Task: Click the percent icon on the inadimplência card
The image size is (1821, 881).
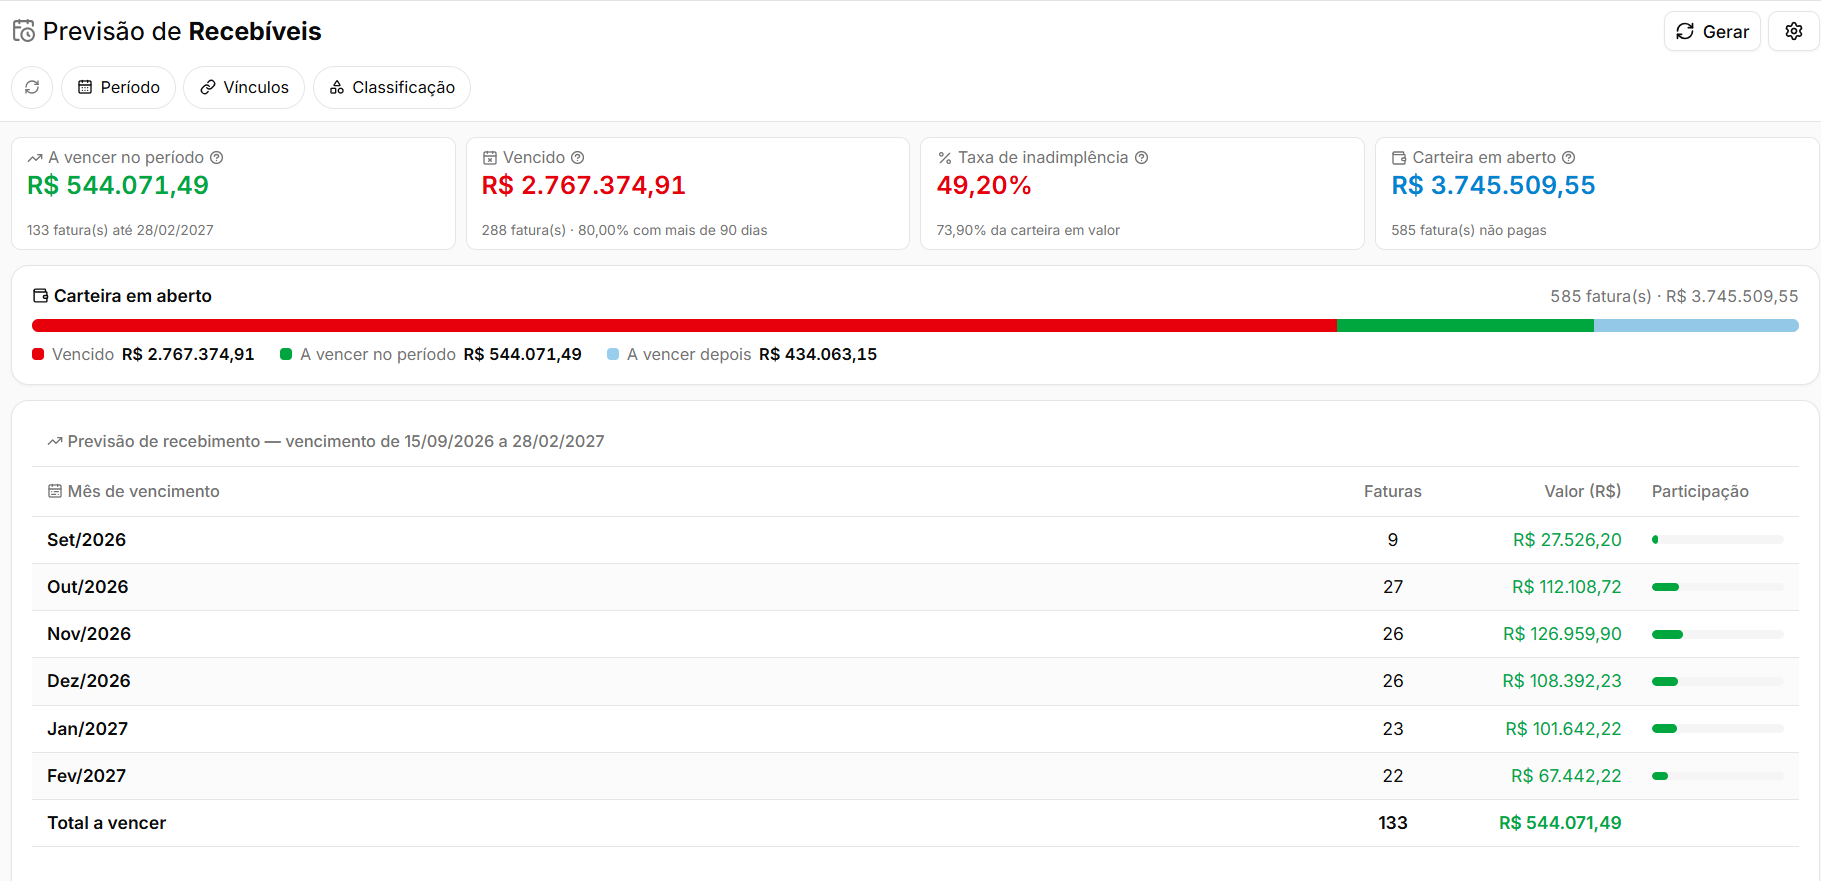Action: tap(945, 158)
